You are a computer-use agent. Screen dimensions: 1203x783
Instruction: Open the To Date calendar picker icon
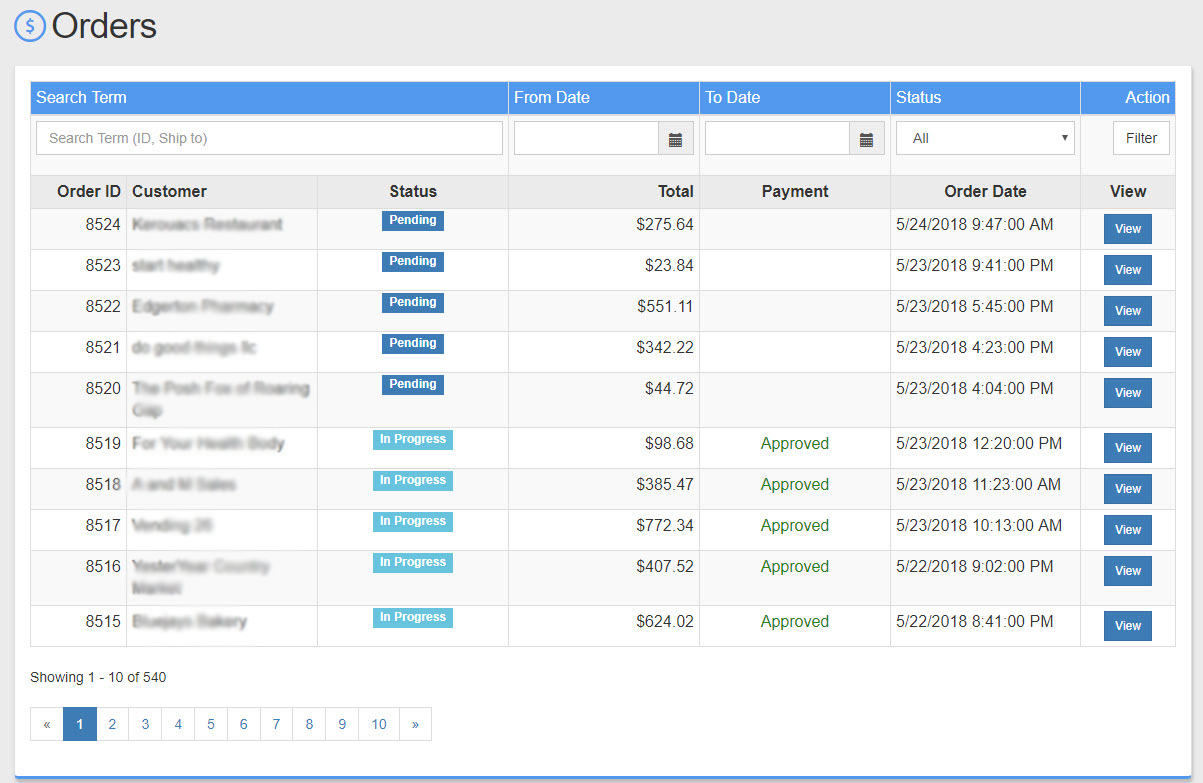coord(866,139)
